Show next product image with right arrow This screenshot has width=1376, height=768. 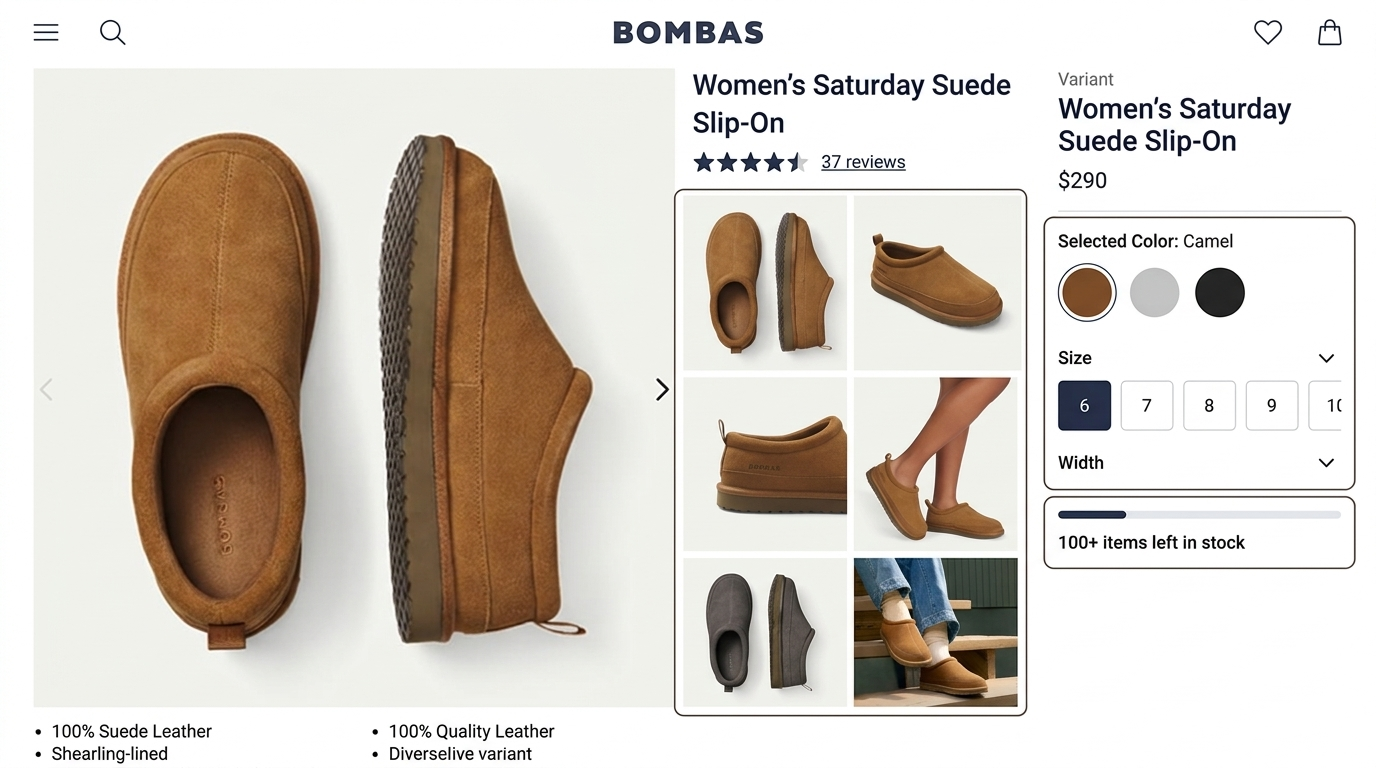click(661, 390)
